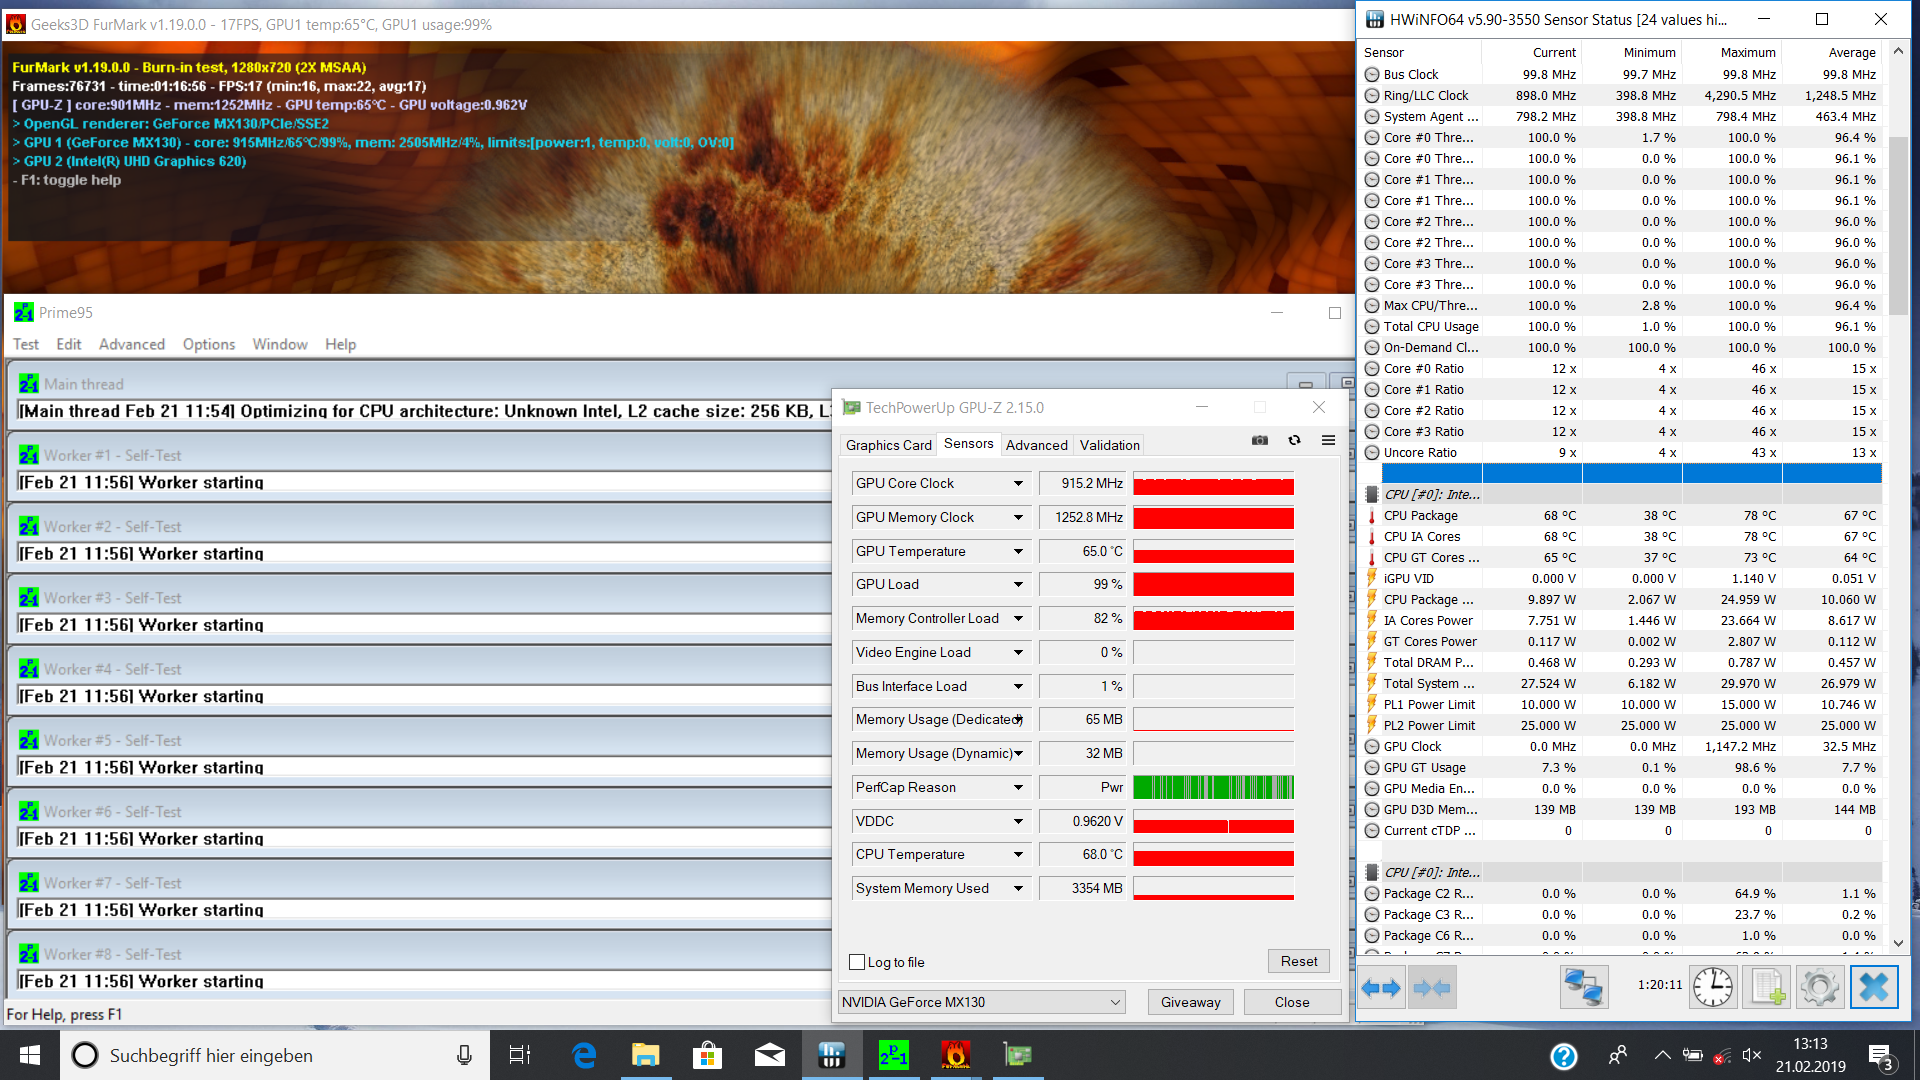Screen dimensions: 1920x1080
Task: Open the Prime95 Options menu
Action: [208, 344]
